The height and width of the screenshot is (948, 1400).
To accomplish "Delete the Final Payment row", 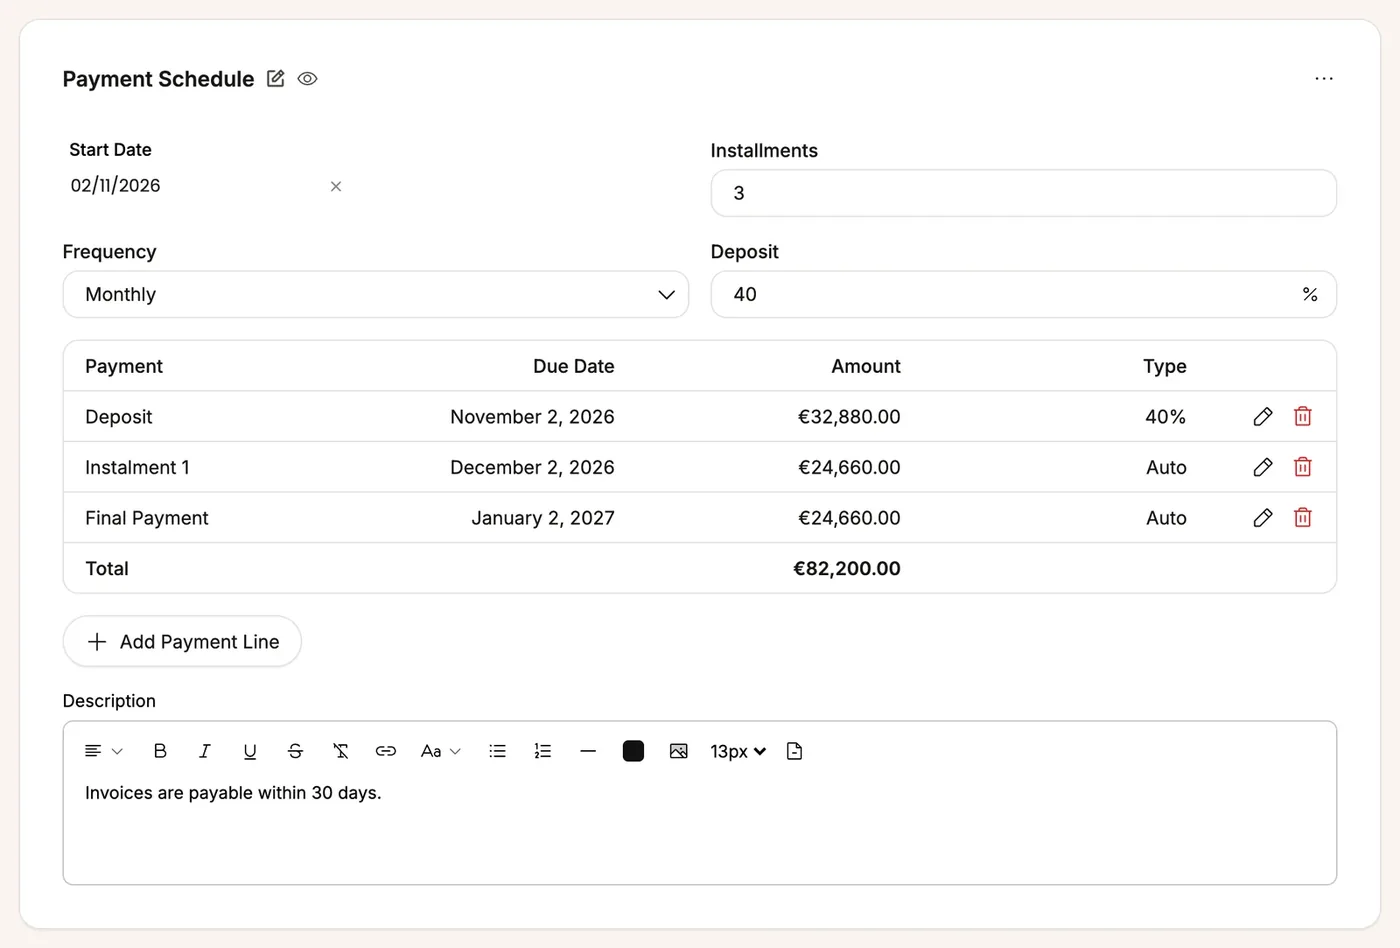I will tap(1303, 517).
